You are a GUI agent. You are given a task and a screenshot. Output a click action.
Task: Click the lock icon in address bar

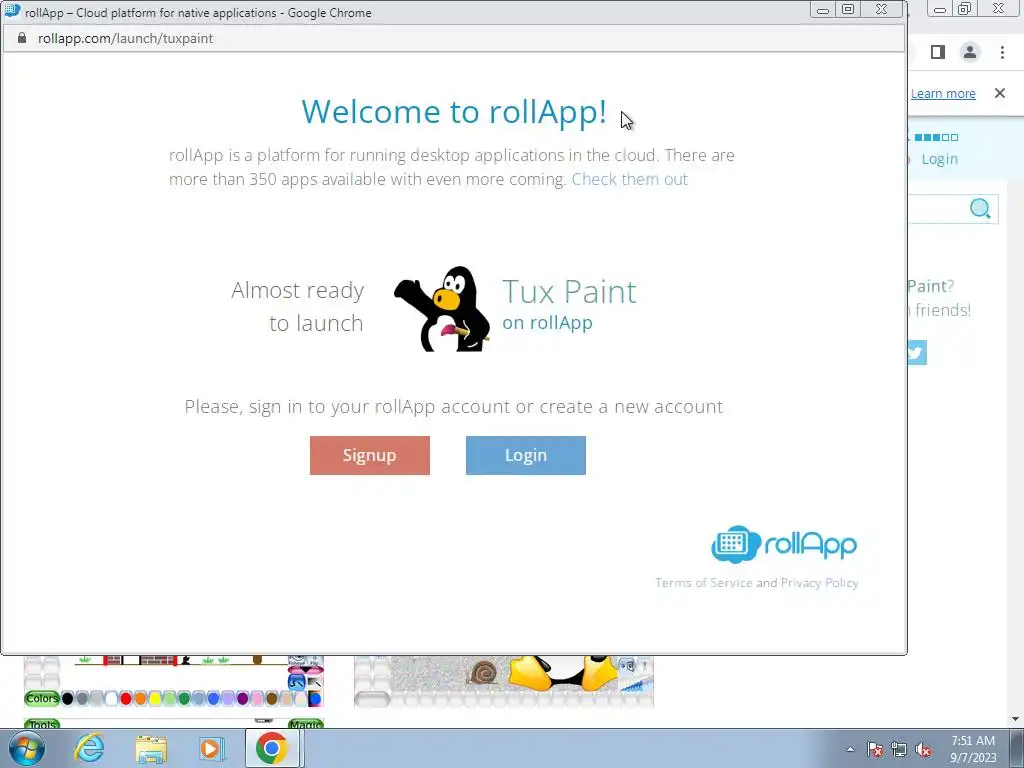tap(22, 38)
